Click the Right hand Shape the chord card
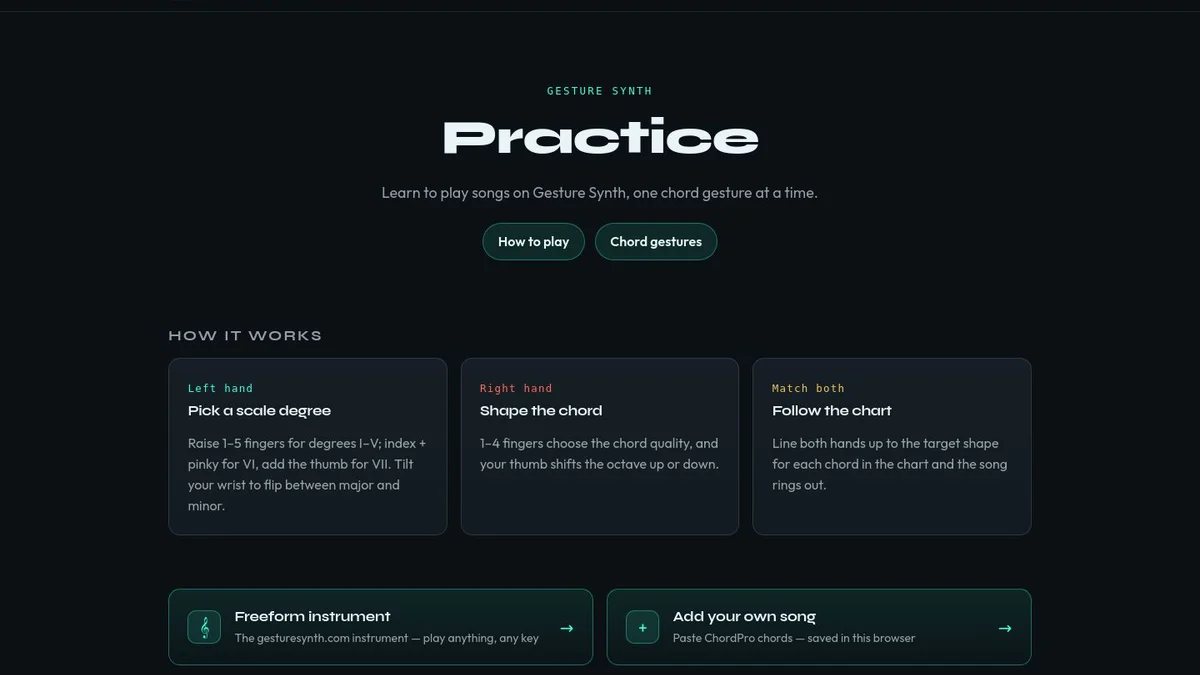 (x=600, y=446)
